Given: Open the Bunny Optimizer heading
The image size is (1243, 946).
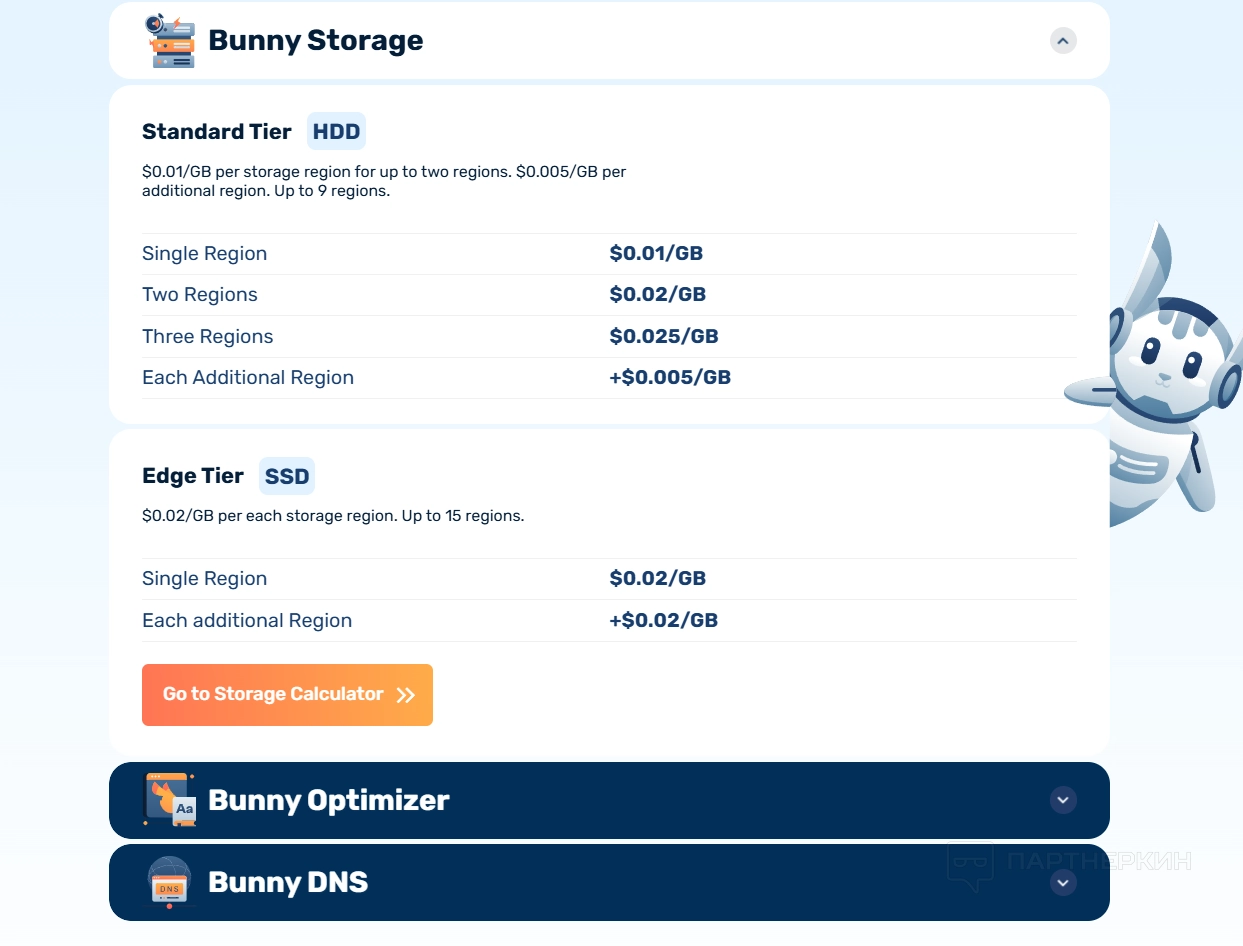Looking at the screenshot, I should [328, 801].
